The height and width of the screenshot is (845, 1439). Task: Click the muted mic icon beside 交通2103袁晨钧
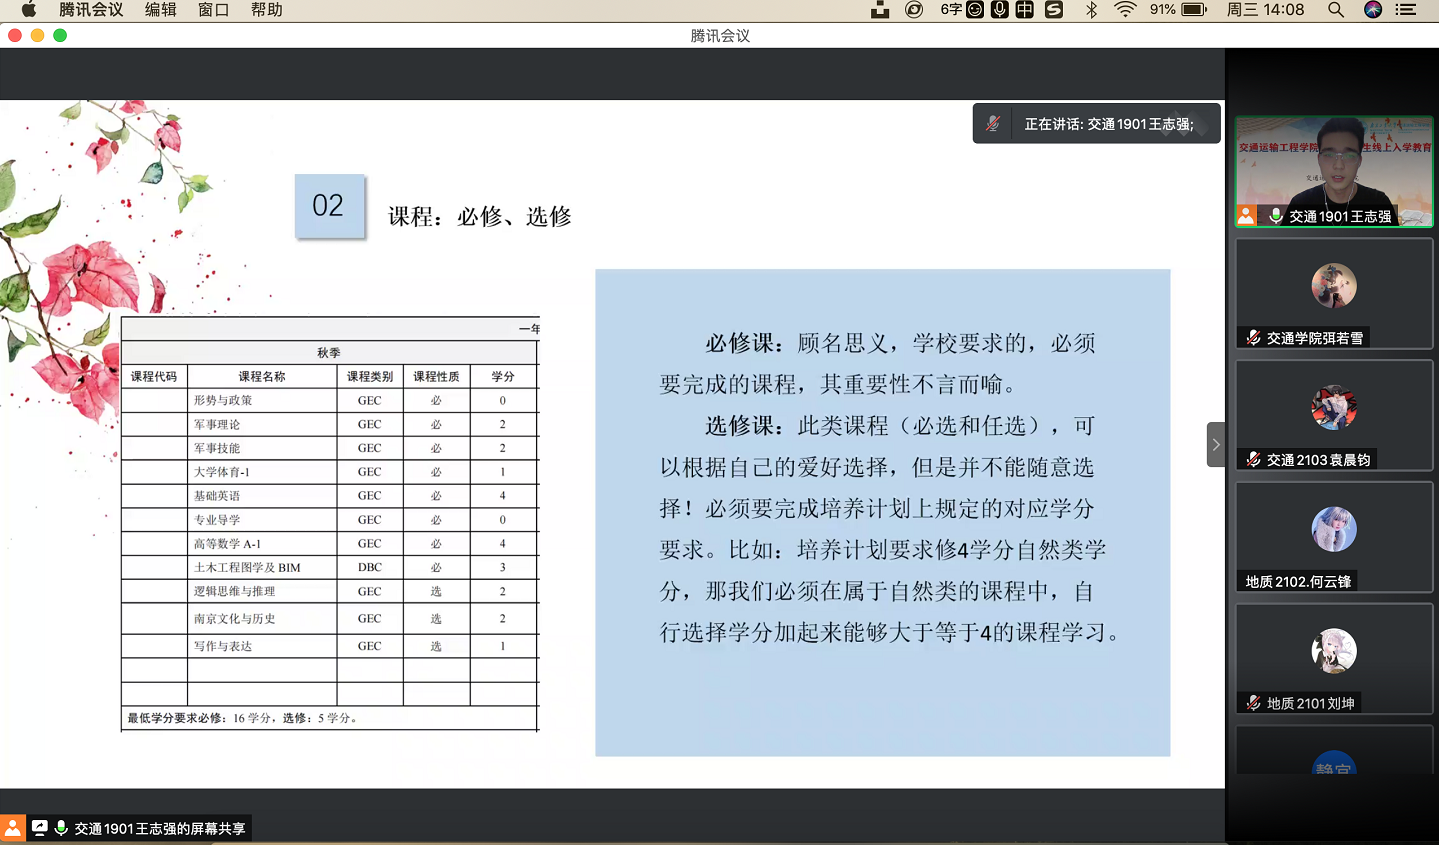coord(1253,460)
